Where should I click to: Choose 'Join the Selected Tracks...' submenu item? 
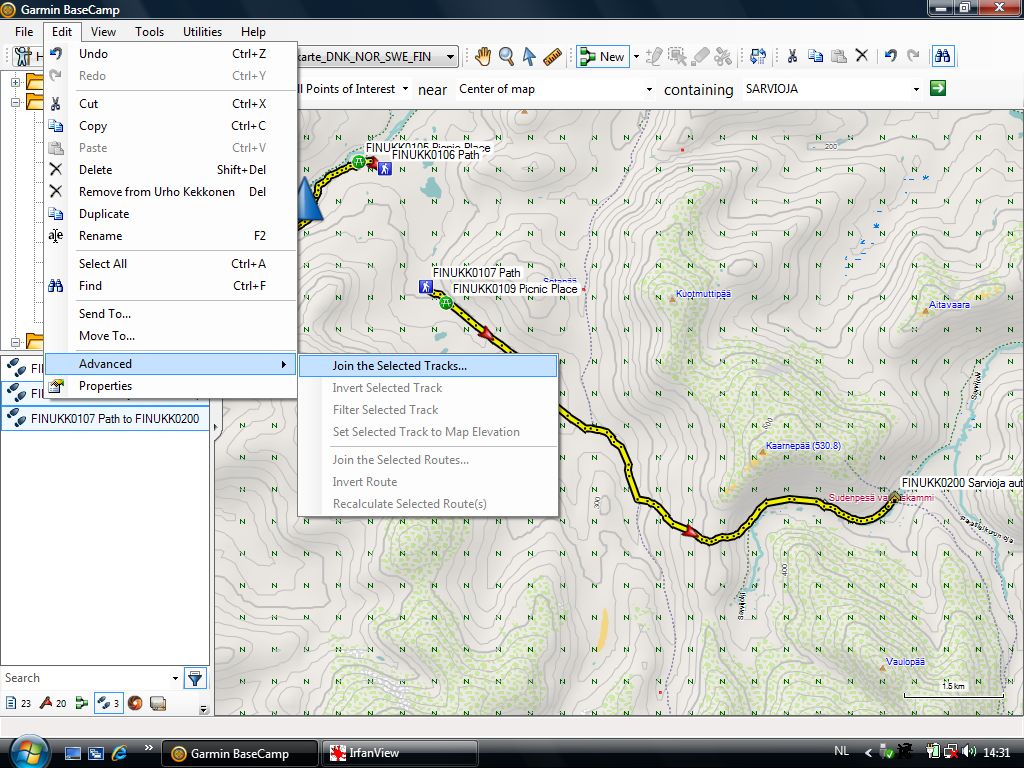[399, 366]
